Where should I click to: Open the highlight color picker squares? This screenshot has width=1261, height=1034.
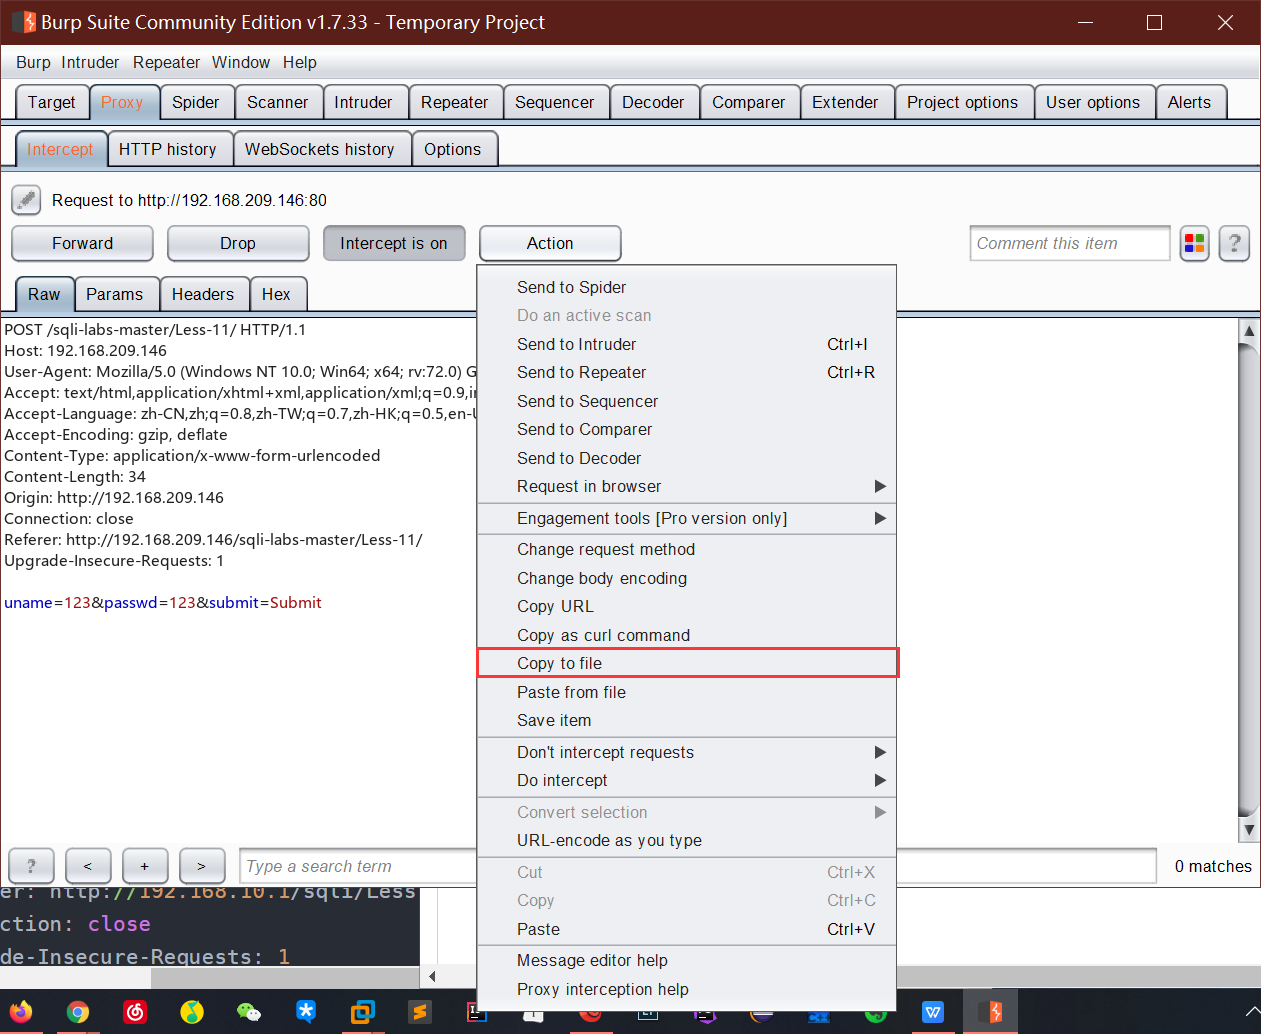[1194, 243]
